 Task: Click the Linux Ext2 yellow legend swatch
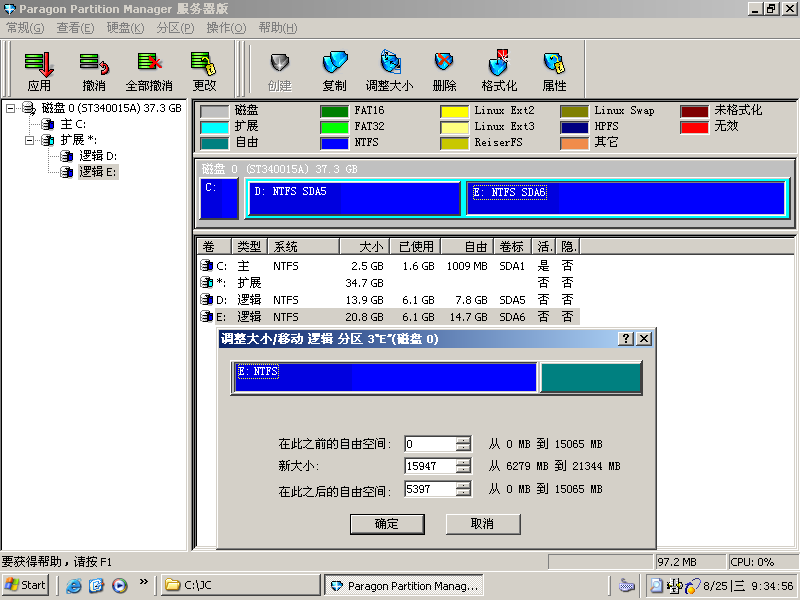pos(454,111)
